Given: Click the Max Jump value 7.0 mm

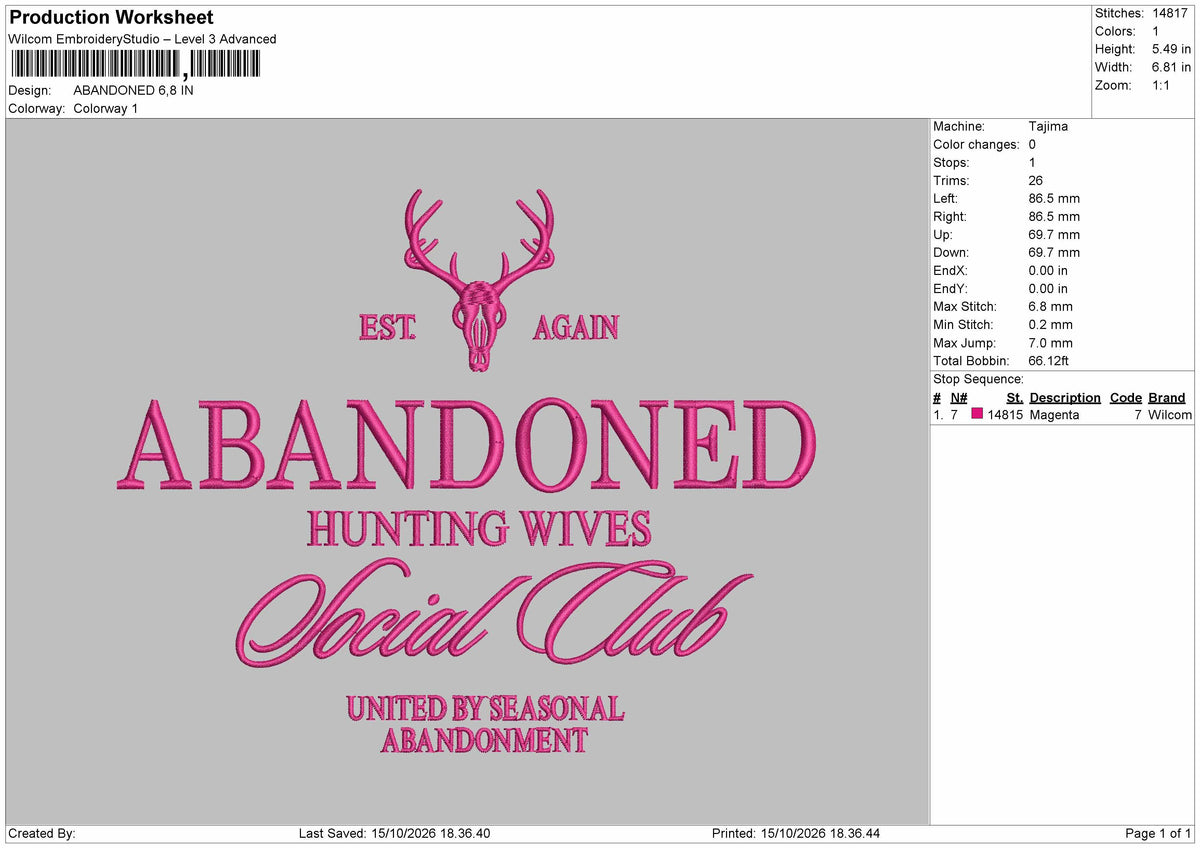Looking at the screenshot, I should (x=1050, y=342).
